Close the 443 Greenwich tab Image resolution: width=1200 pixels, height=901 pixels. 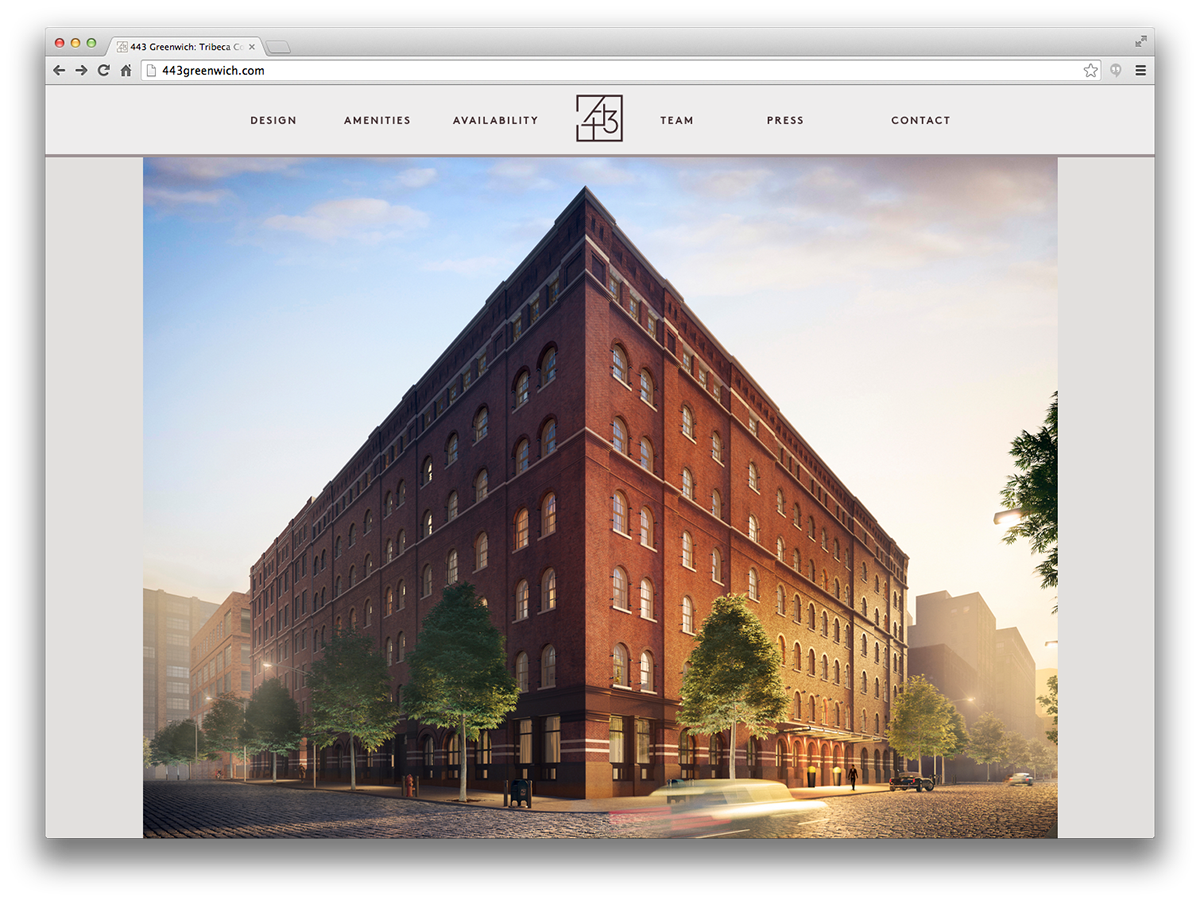(x=251, y=47)
